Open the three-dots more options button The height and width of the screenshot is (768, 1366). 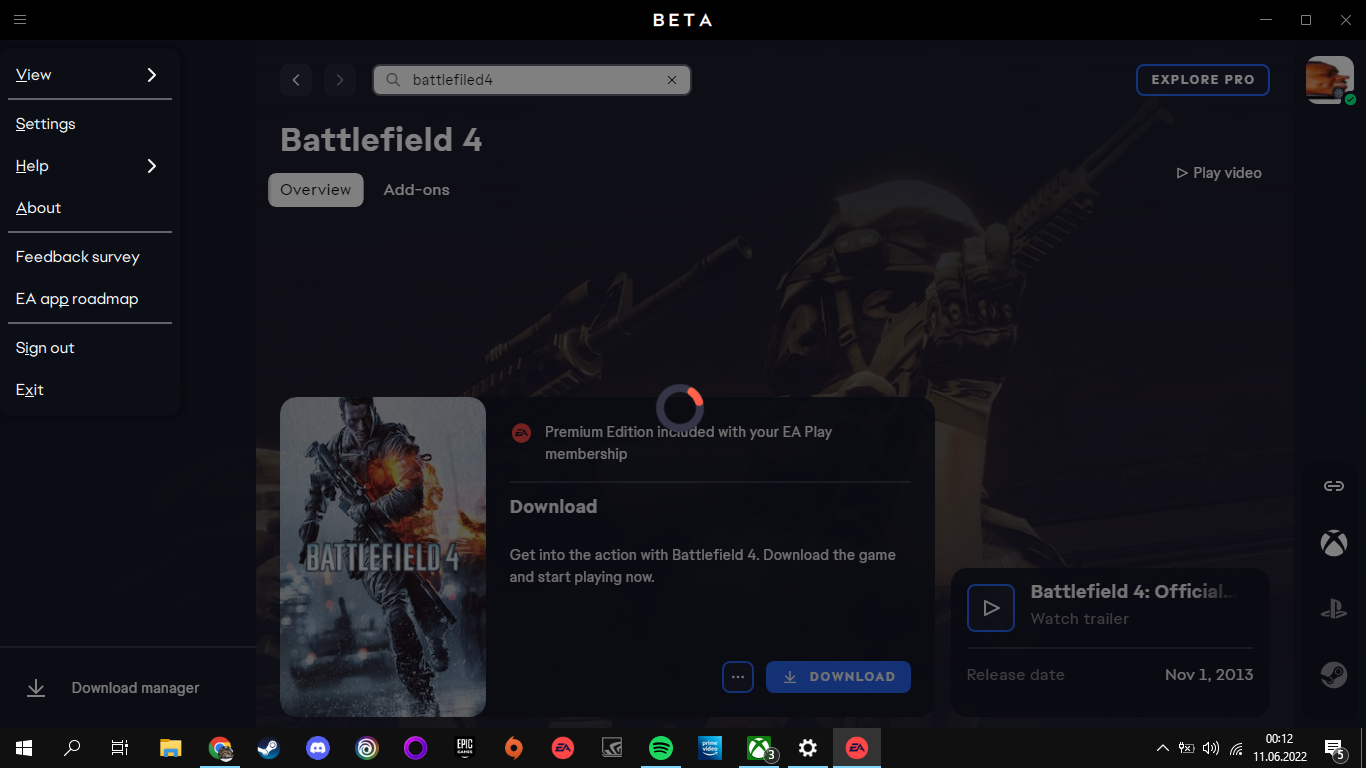click(x=738, y=677)
